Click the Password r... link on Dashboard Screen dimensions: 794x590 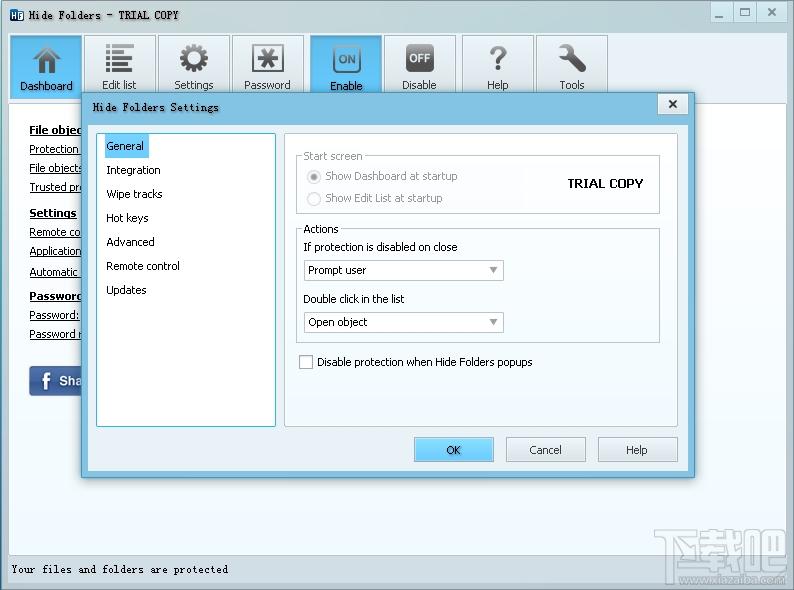click(55, 334)
